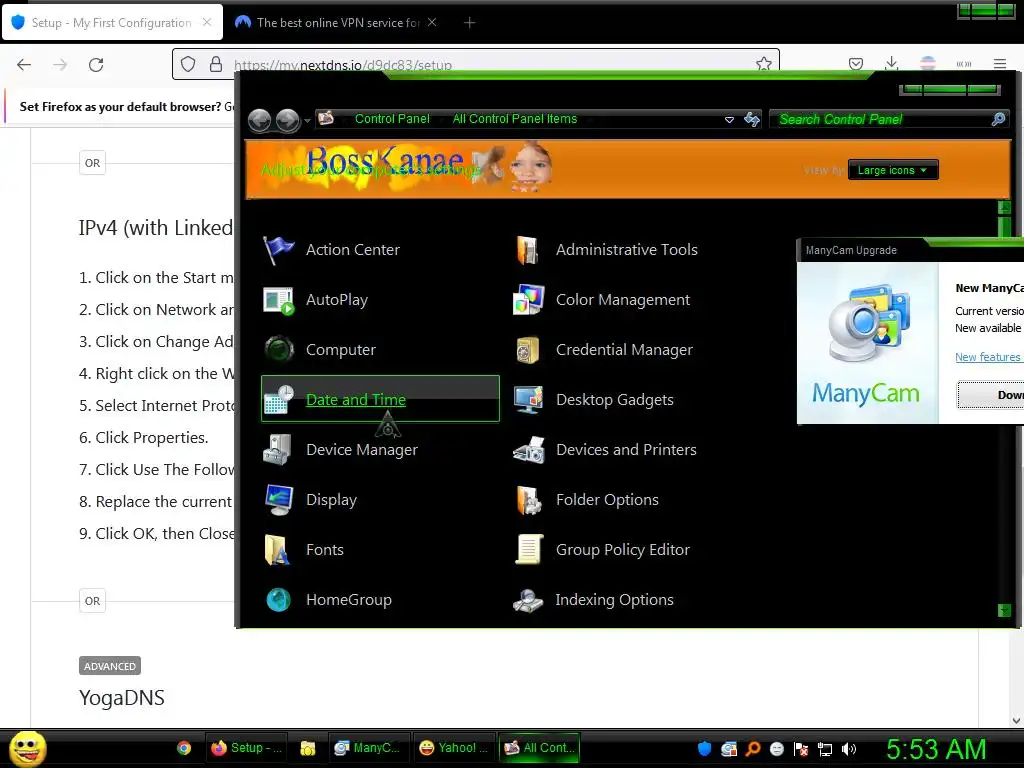Open Indexing Options icon
This screenshot has width=1024, height=768.
[x=528, y=600]
